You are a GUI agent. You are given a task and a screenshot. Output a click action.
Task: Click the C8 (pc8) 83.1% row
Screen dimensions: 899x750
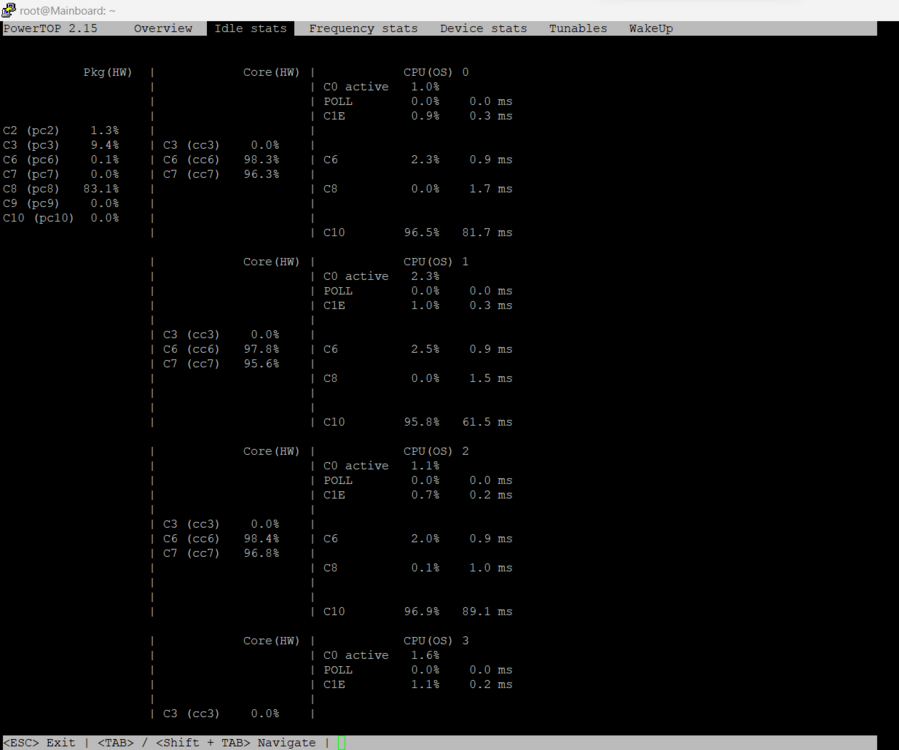(61, 189)
